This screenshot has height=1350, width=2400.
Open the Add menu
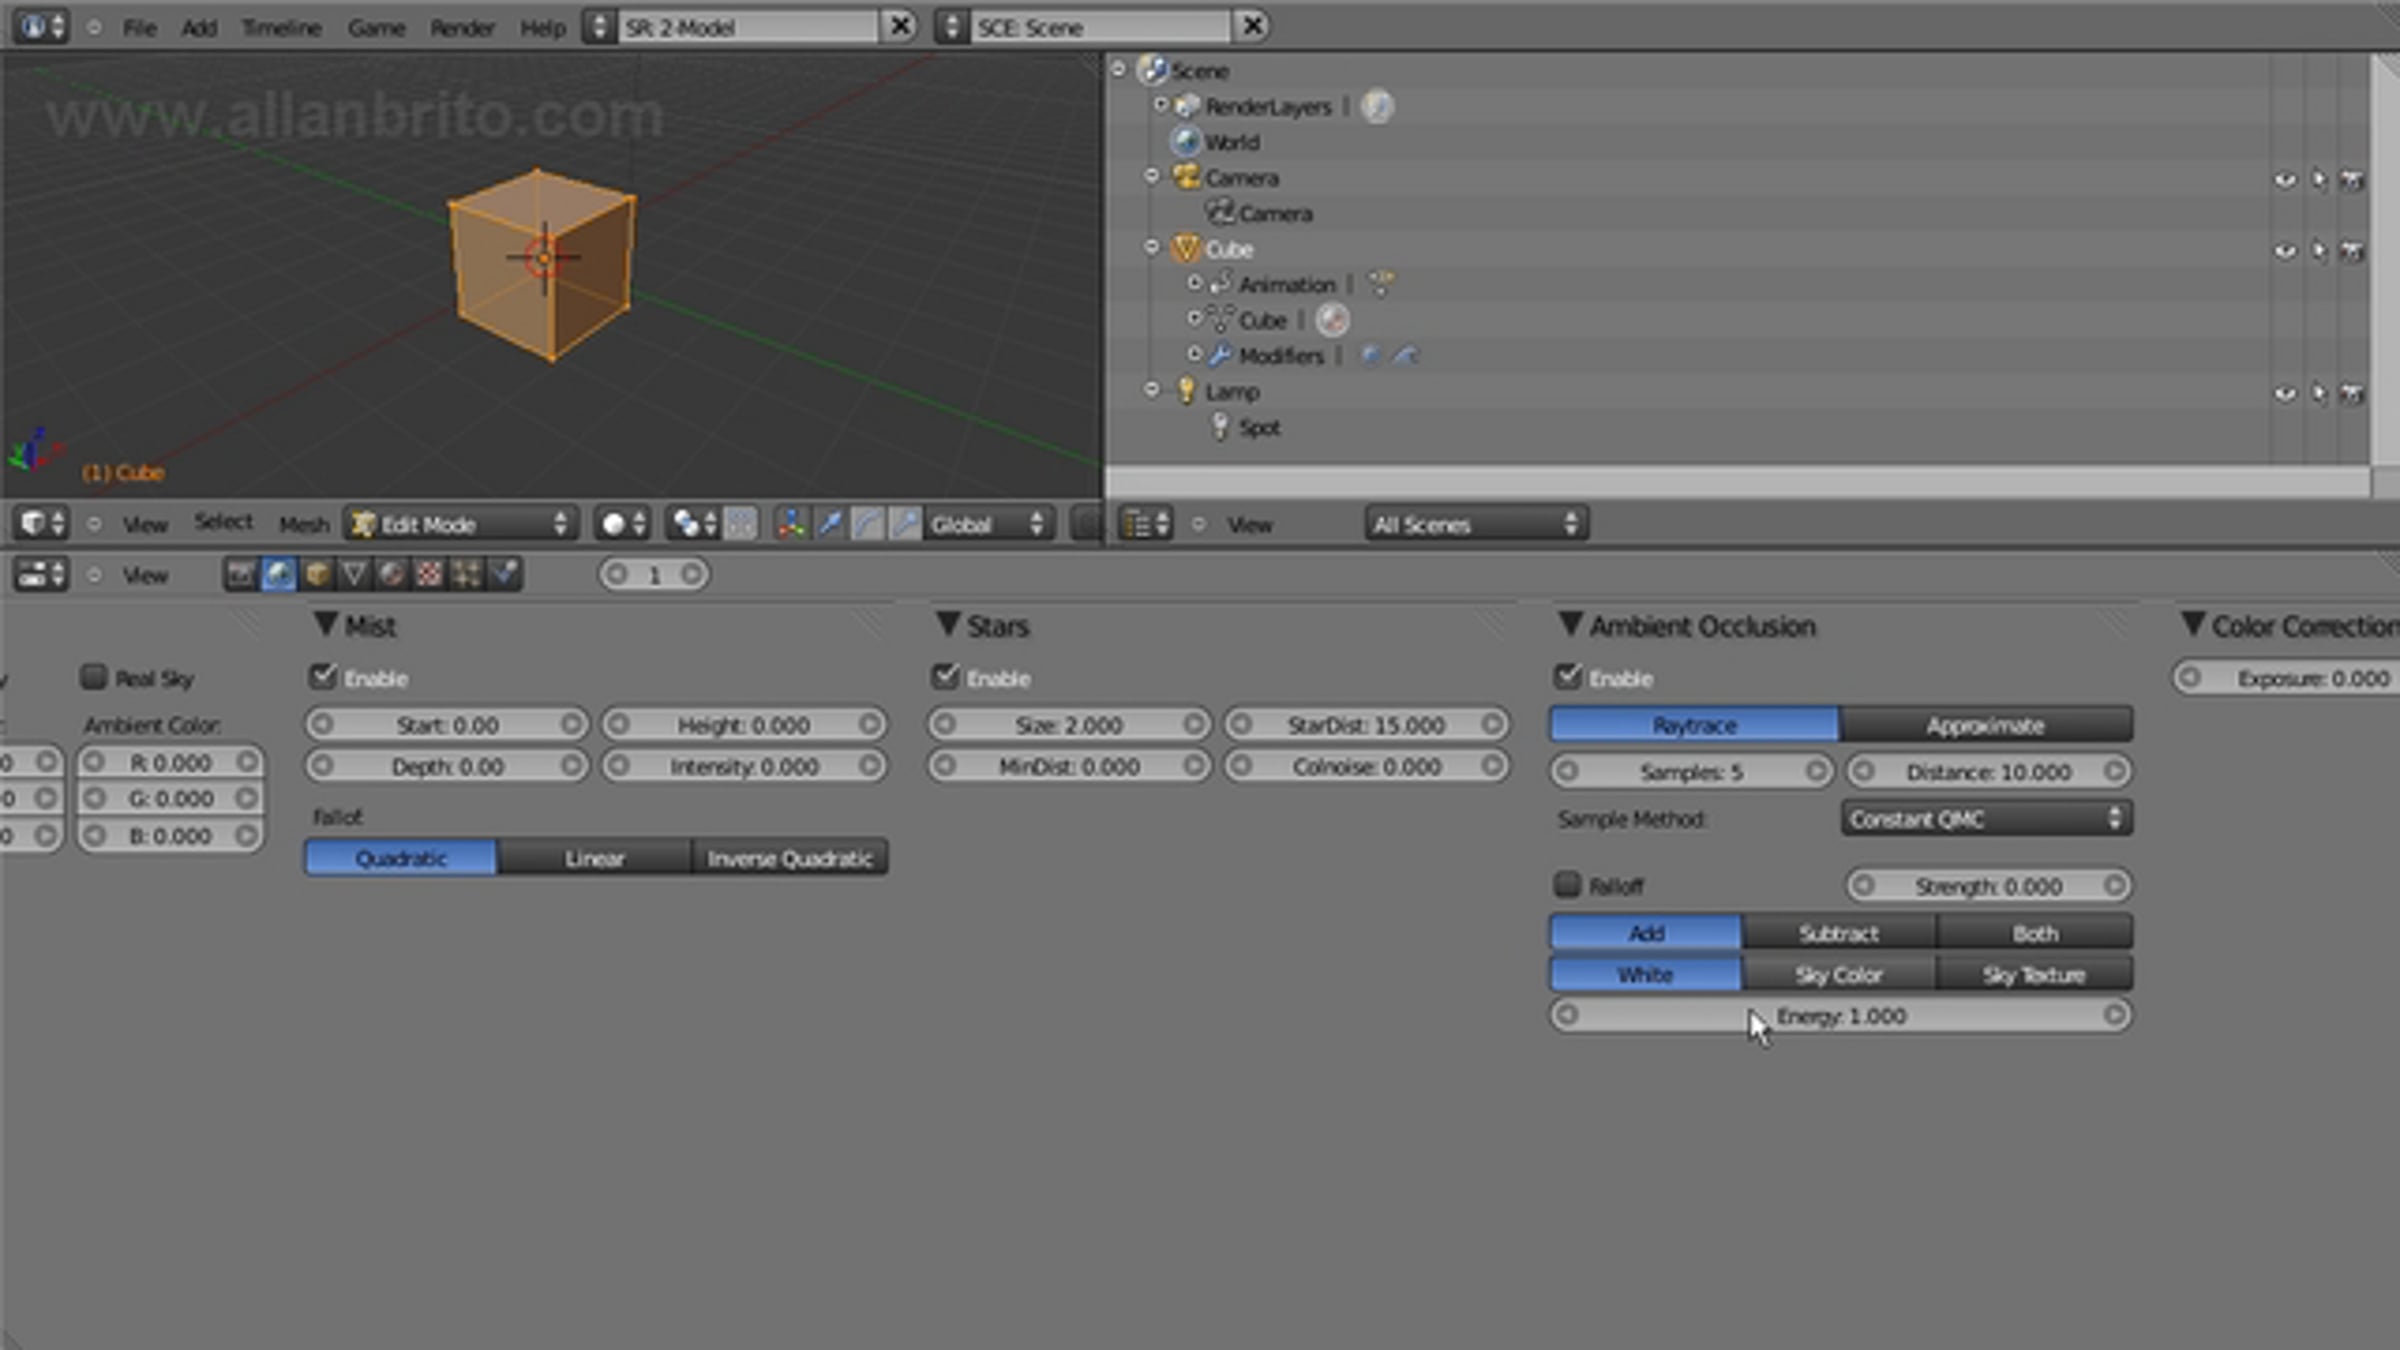pos(199,27)
